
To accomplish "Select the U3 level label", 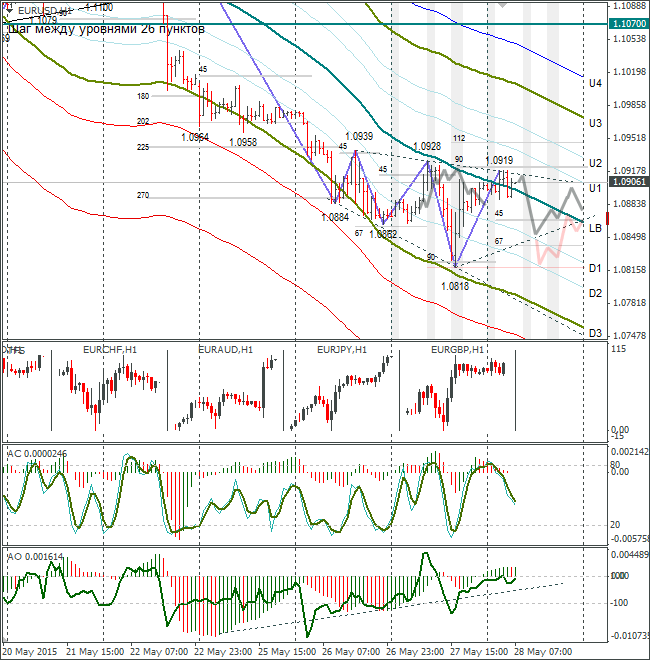I will click(595, 123).
